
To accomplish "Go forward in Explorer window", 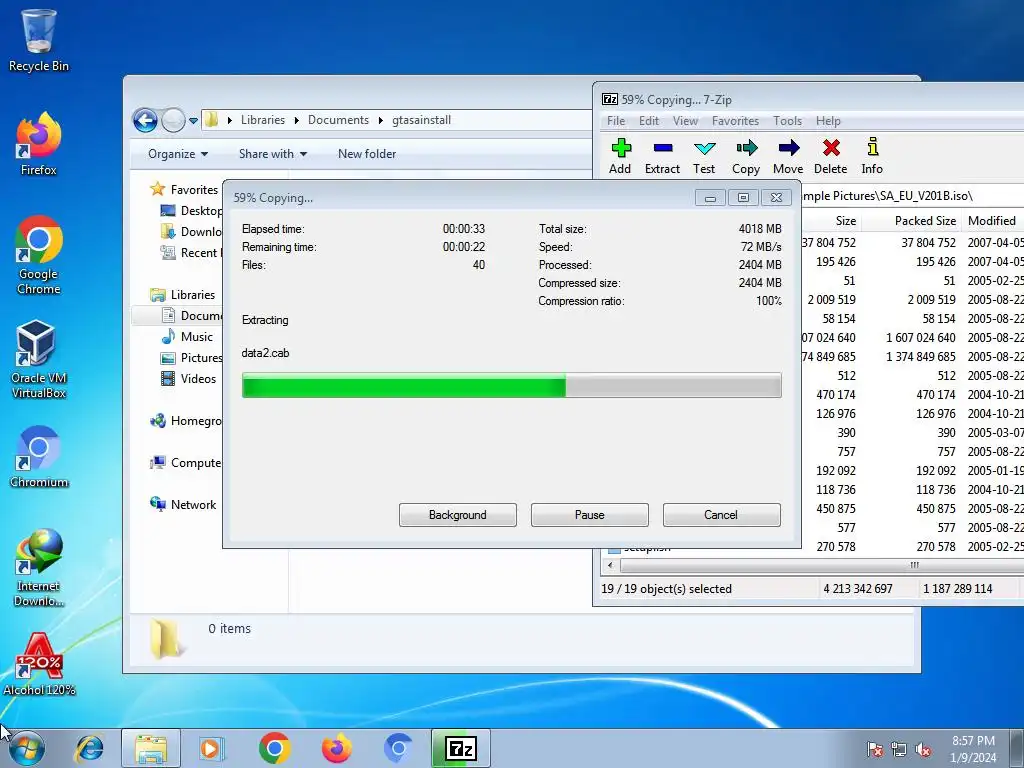I will click(x=173, y=120).
